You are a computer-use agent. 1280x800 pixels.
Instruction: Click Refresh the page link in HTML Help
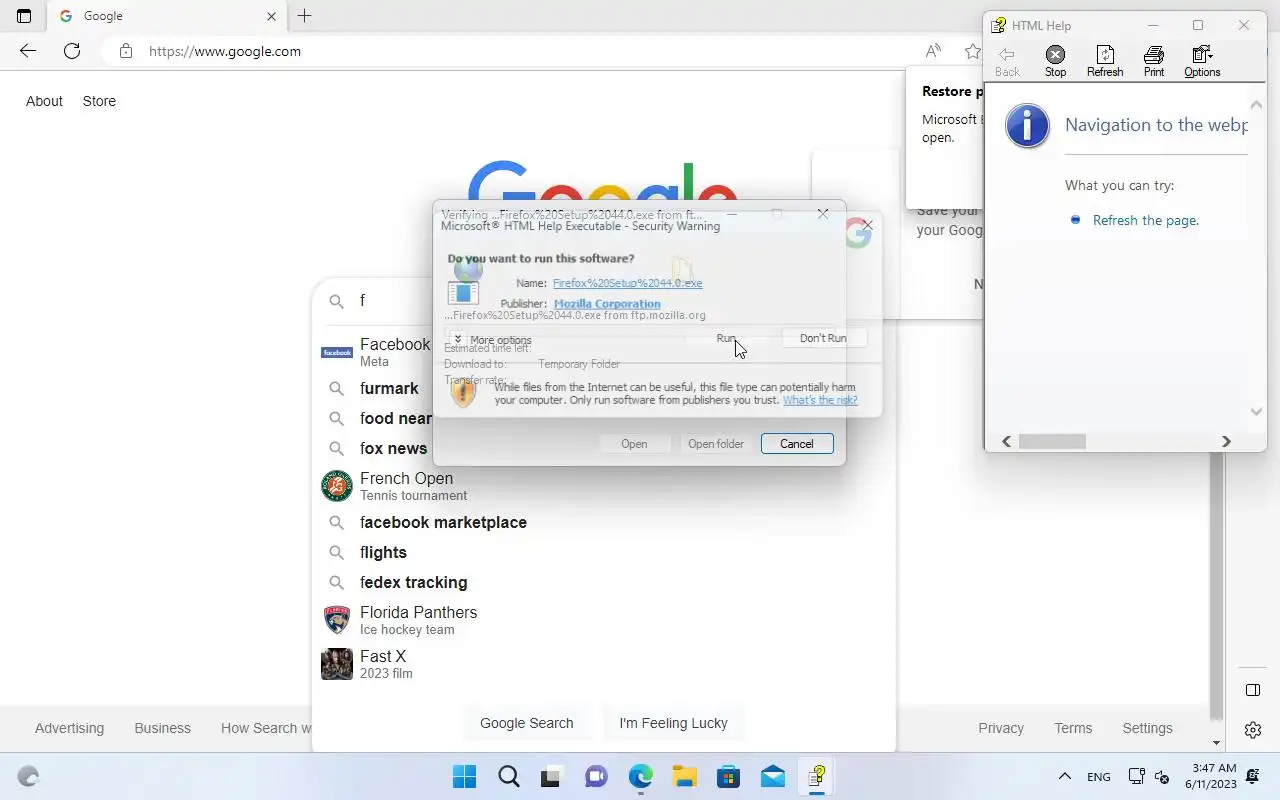click(1146, 220)
